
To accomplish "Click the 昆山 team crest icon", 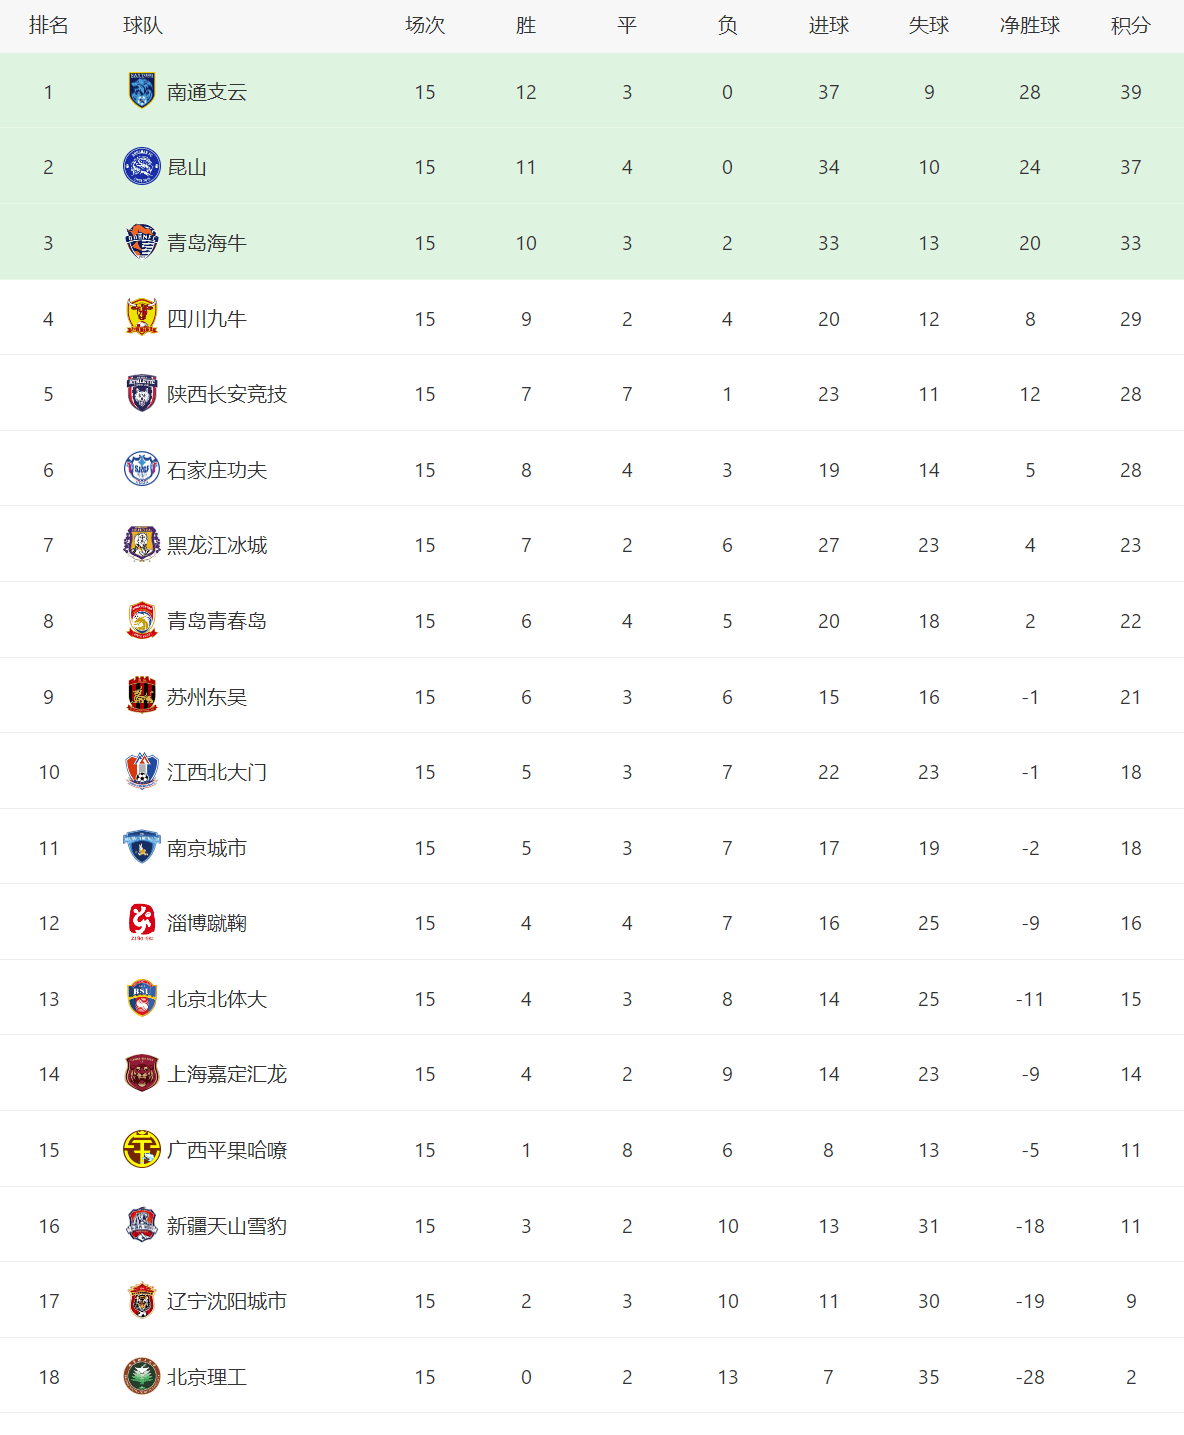I will click(142, 166).
